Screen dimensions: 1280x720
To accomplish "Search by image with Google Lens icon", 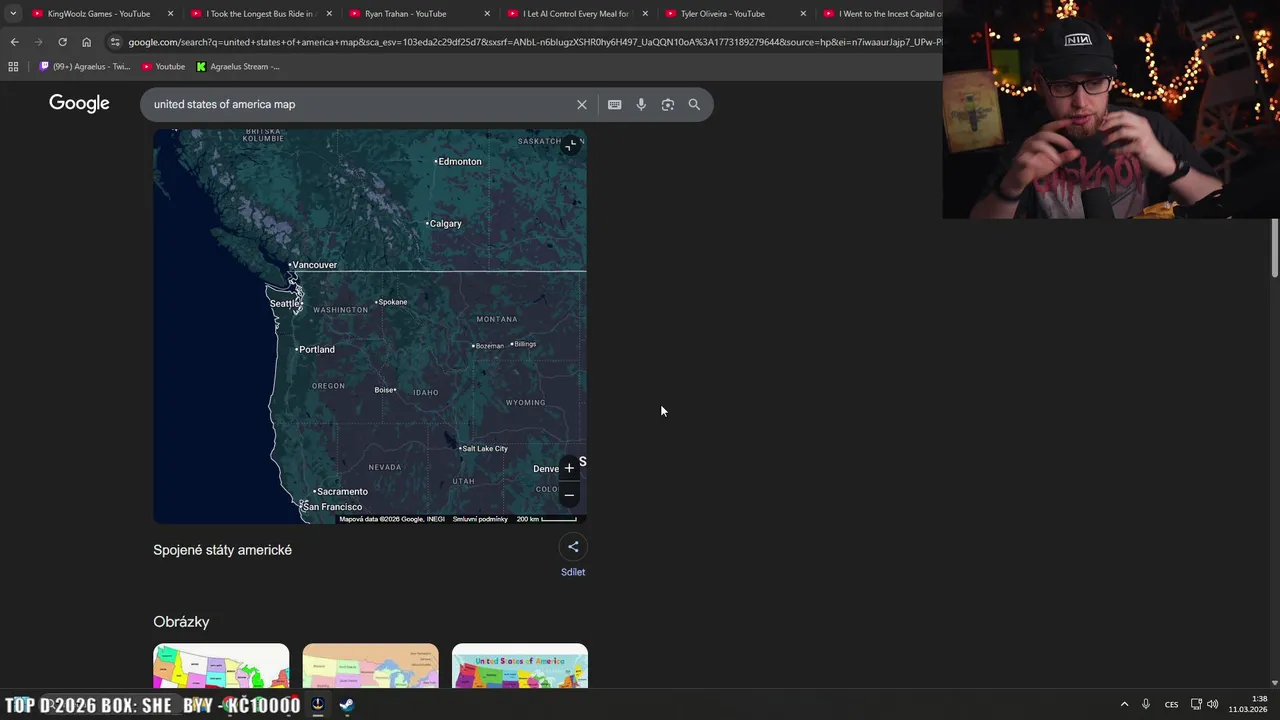I will (x=667, y=104).
